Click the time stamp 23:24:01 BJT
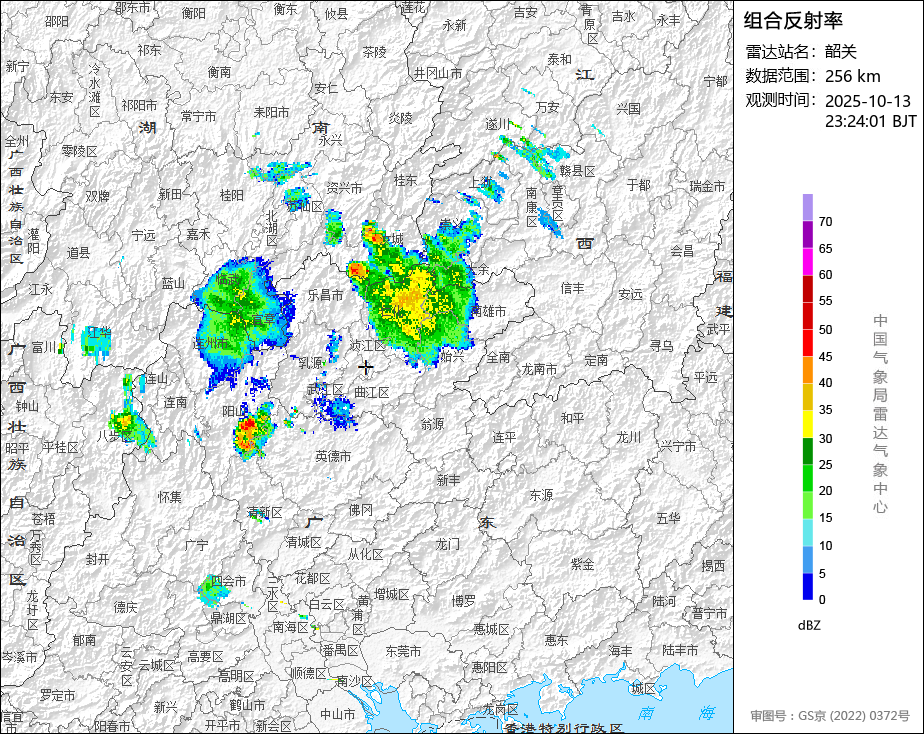 [870, 121]
